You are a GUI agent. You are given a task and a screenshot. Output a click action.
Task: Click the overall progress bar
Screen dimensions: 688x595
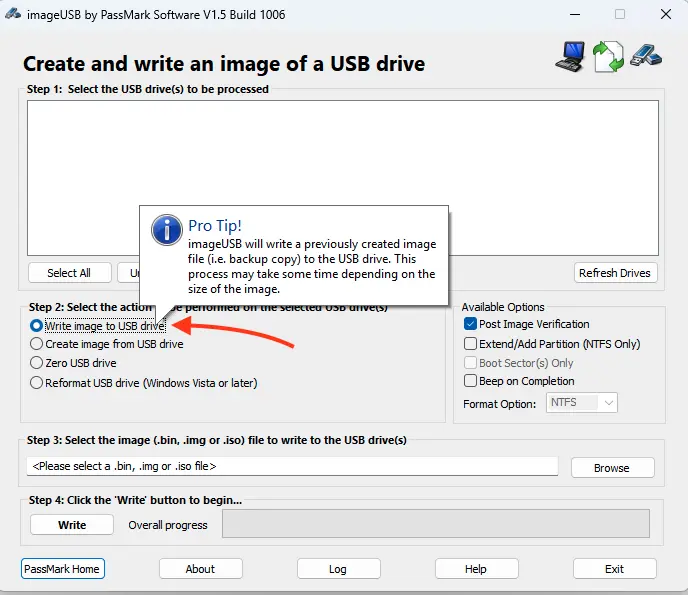[436, 523]
